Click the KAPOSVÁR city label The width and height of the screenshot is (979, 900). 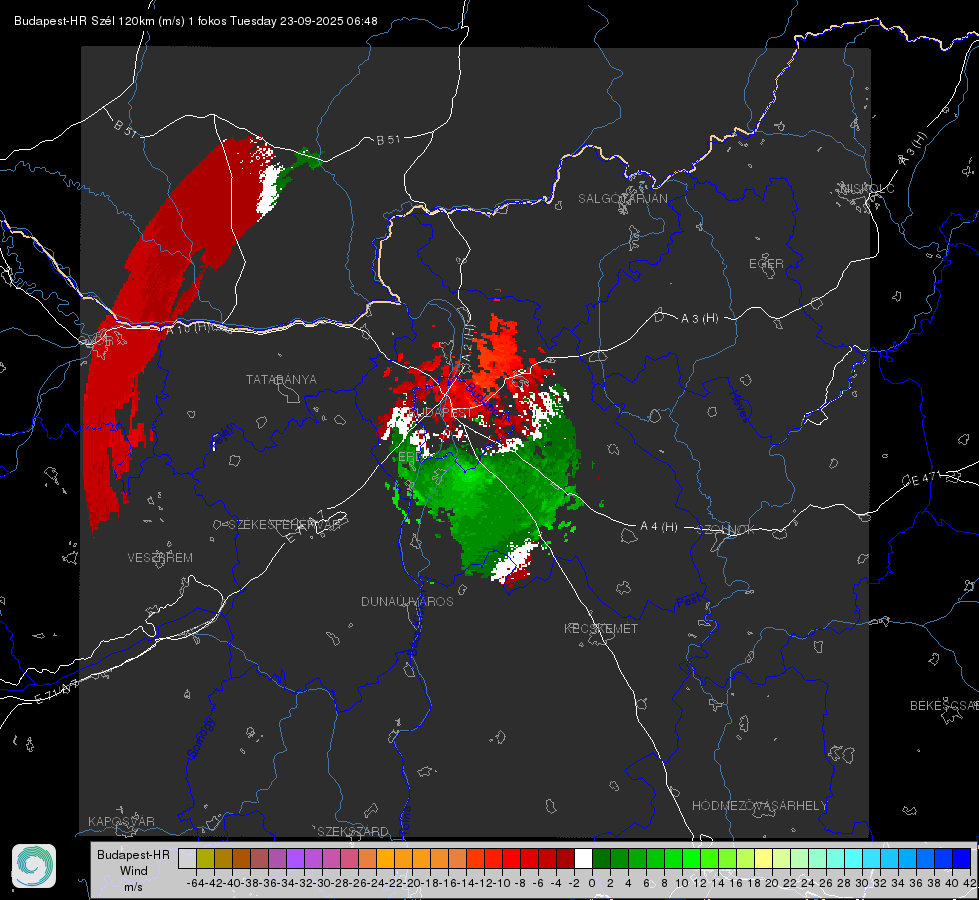pyautogui.click(x=121, y=821)
